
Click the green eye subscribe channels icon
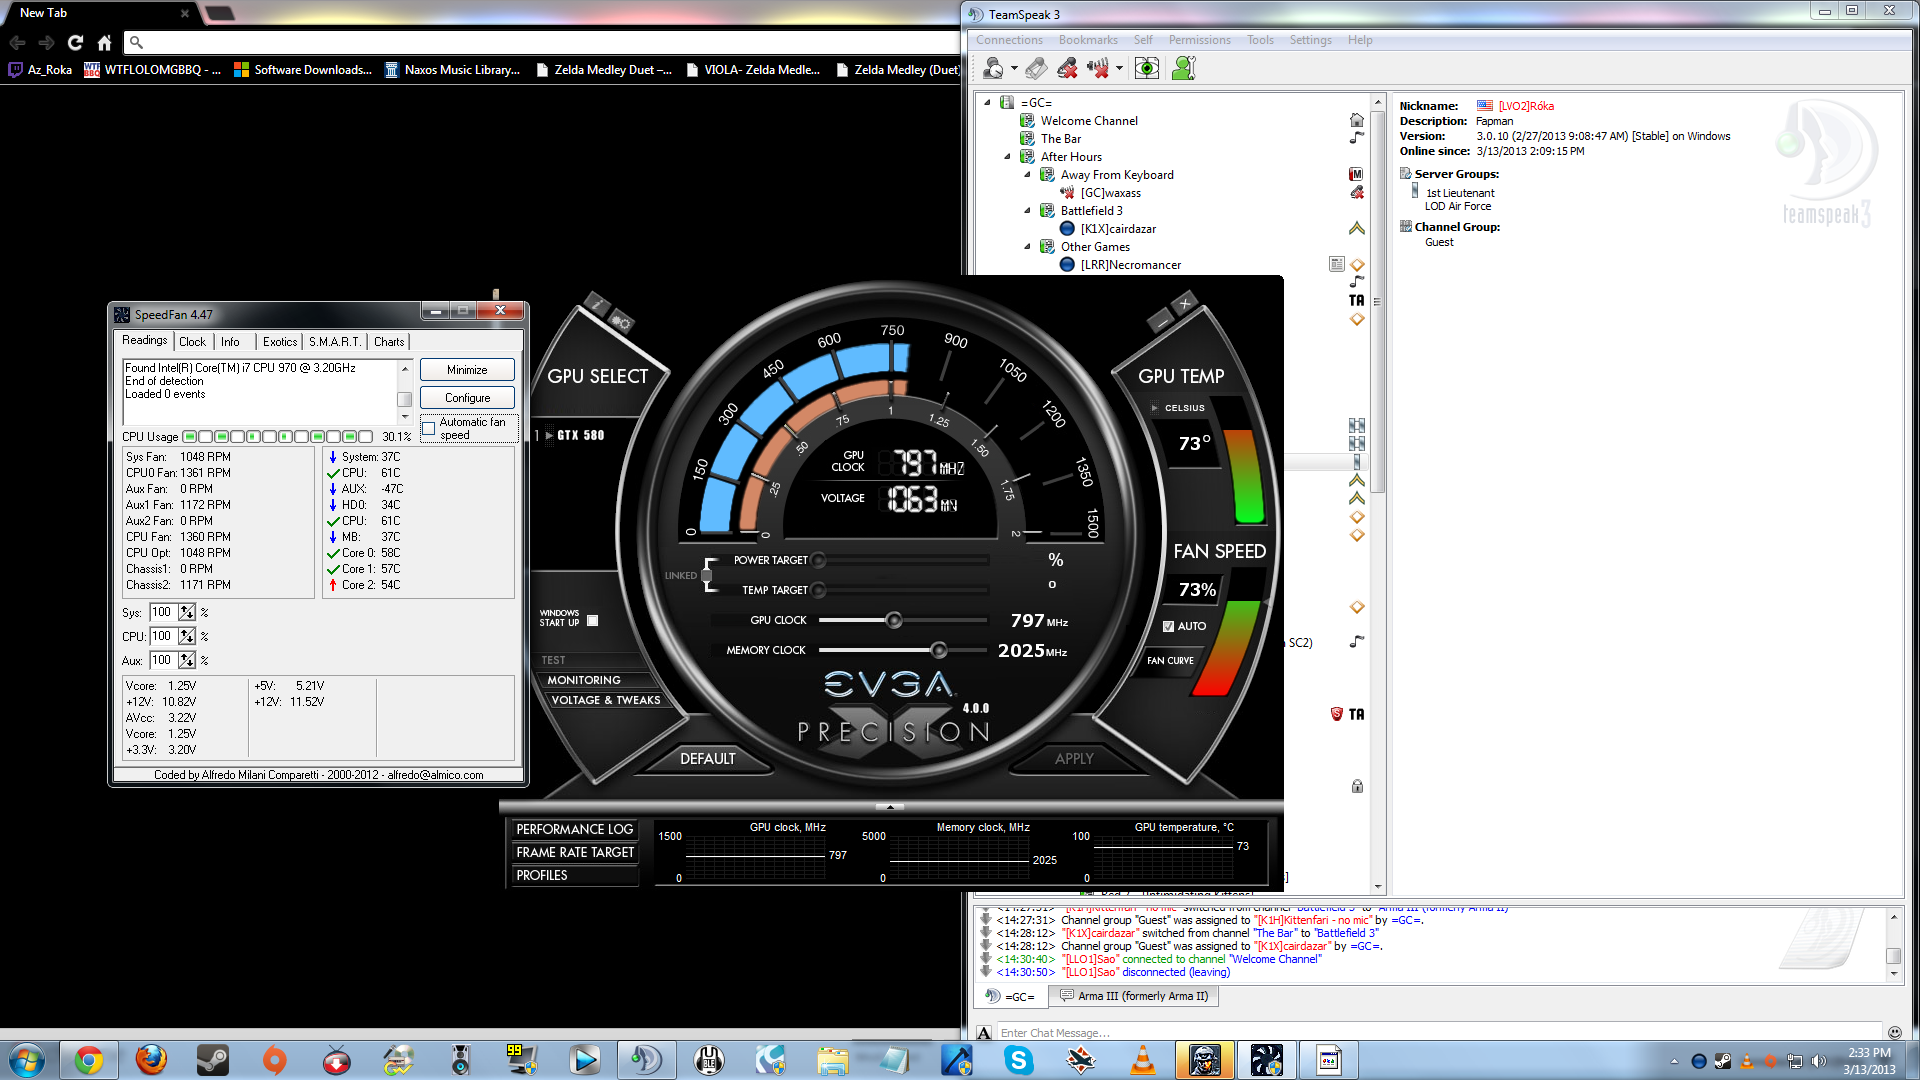click(1147, 68)
